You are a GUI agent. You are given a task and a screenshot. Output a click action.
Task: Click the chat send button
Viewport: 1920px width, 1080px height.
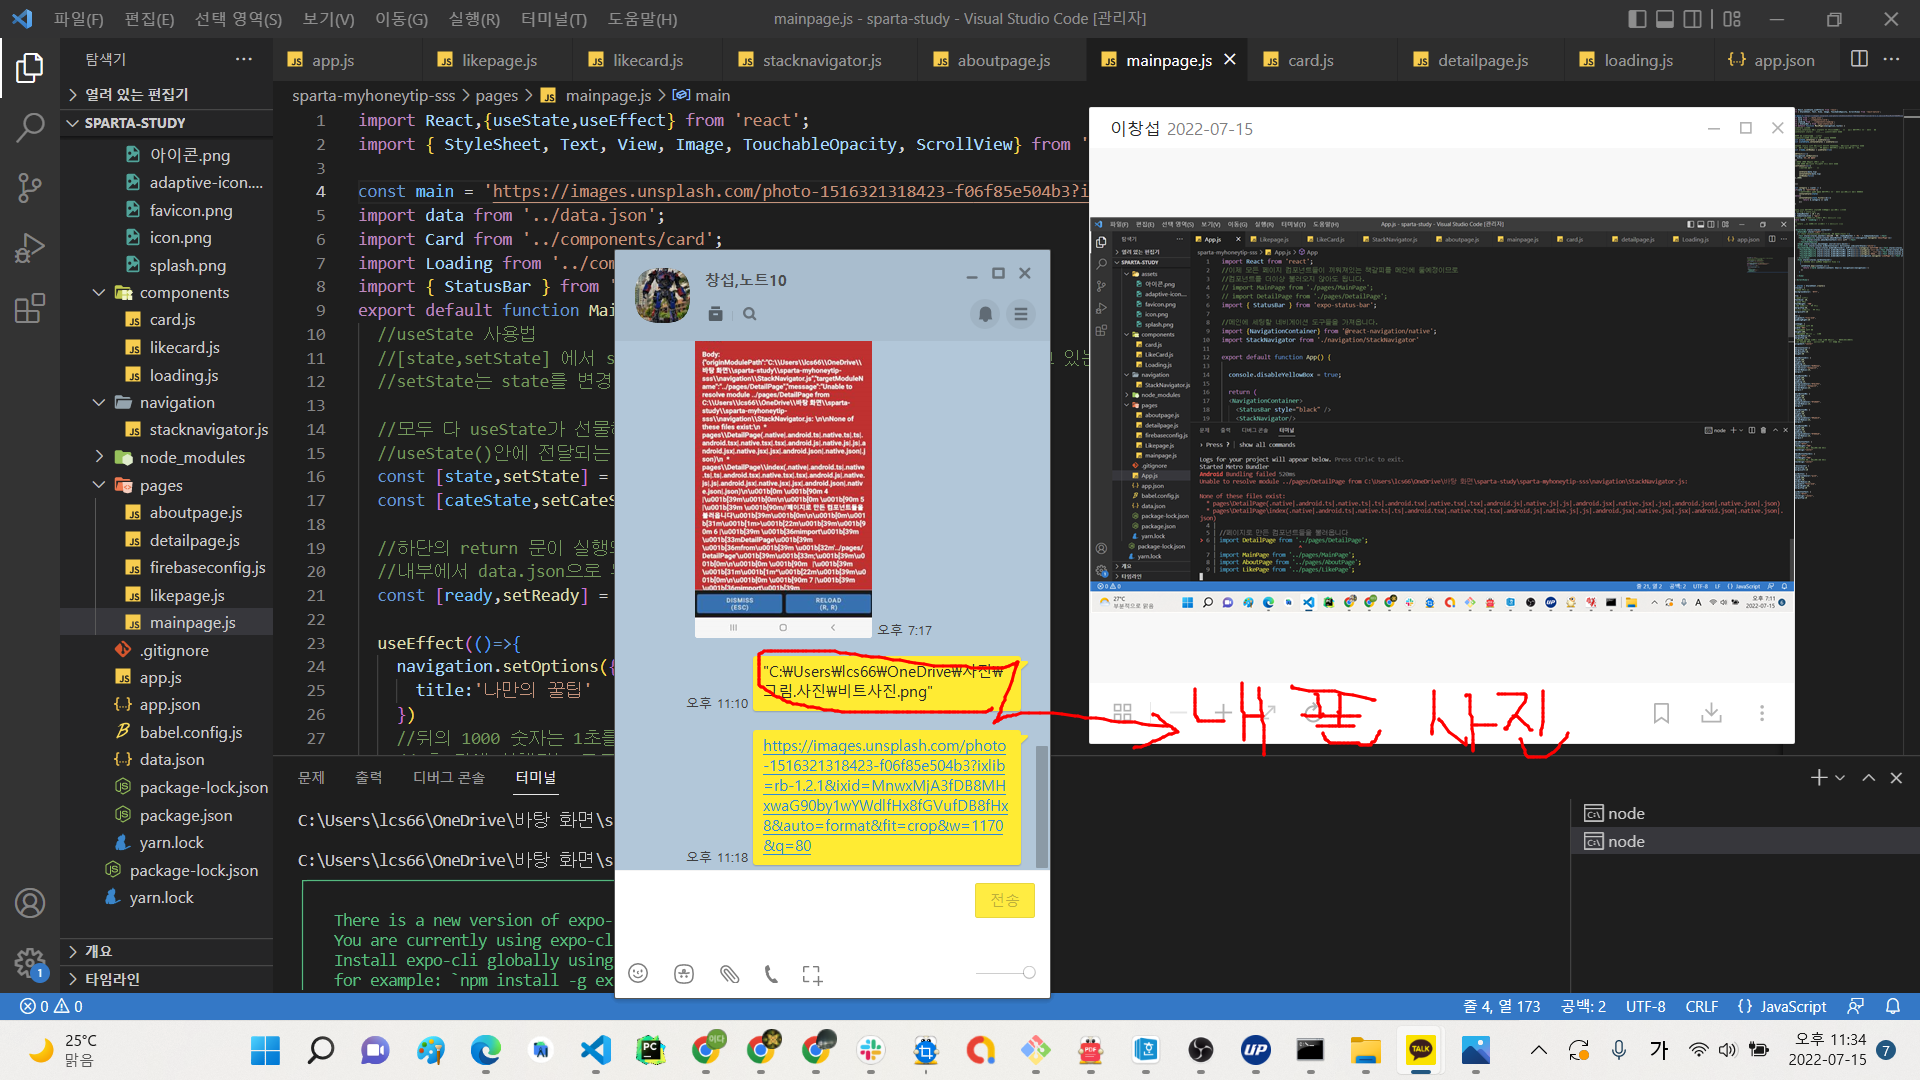[x=1004, y=900]
